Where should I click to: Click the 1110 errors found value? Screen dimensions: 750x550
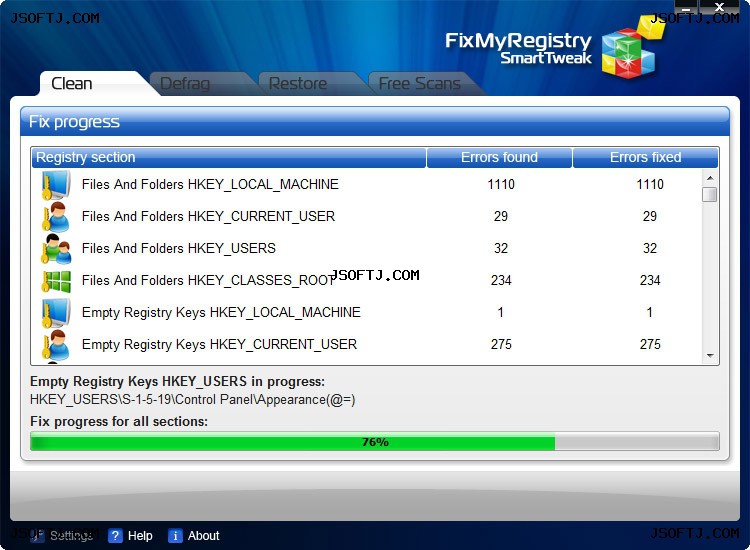click(501, 185)
